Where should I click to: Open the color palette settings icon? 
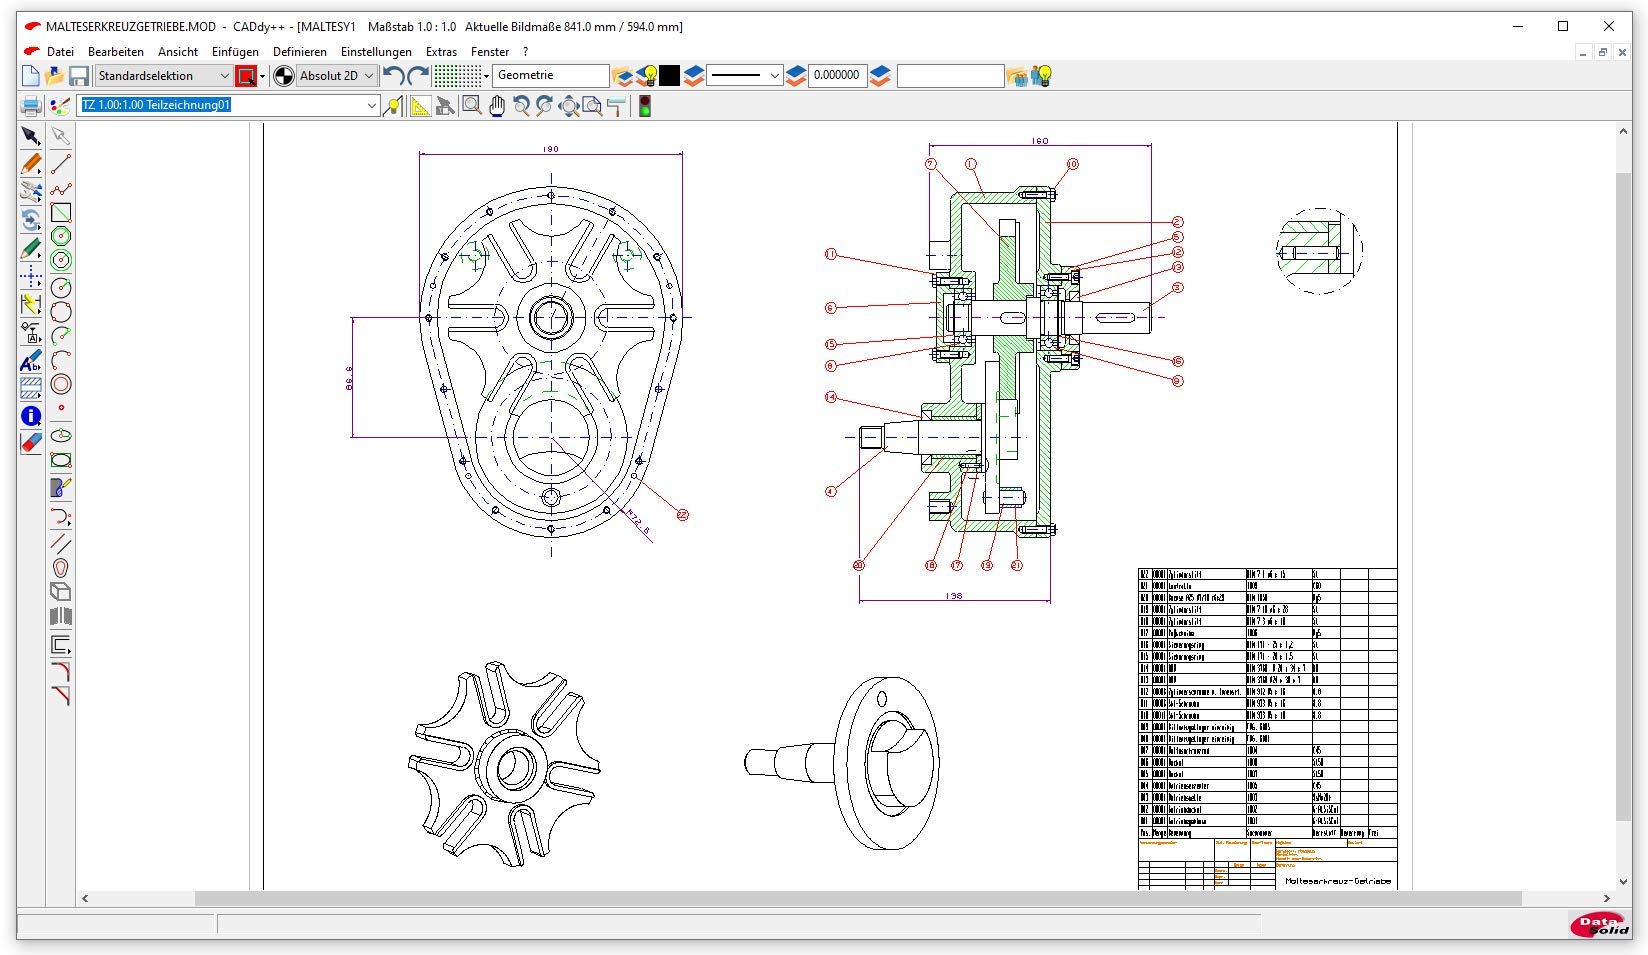pyautogui.click(x=60, y=106)
